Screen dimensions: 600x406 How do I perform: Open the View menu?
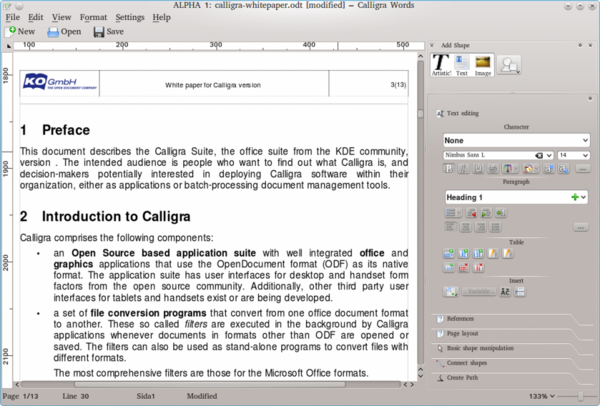(61, 17)
